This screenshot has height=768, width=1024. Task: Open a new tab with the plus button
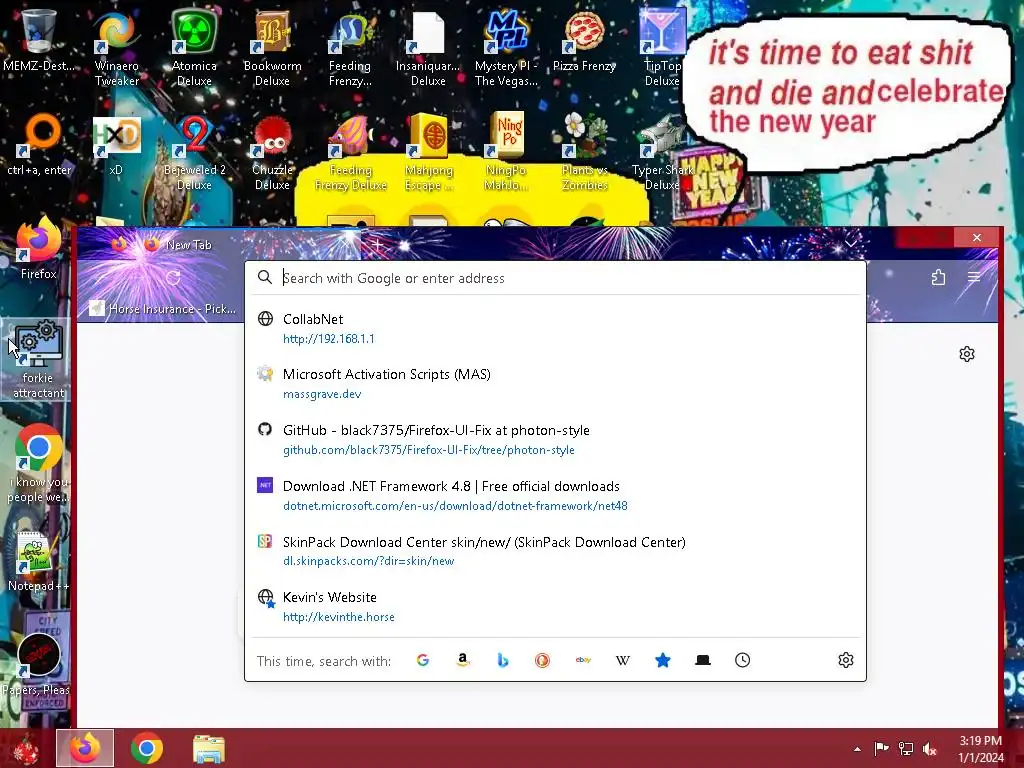pyautogui.click(x=377, y=245)
